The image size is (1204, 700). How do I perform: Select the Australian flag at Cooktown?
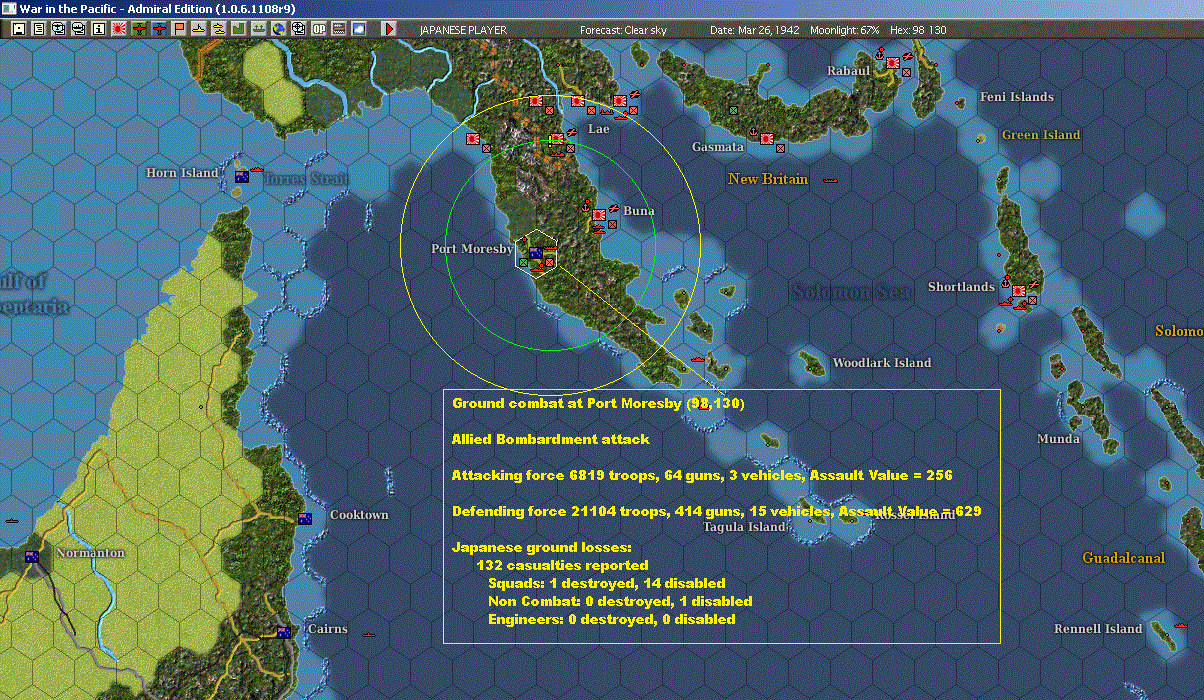coord(306,519)
